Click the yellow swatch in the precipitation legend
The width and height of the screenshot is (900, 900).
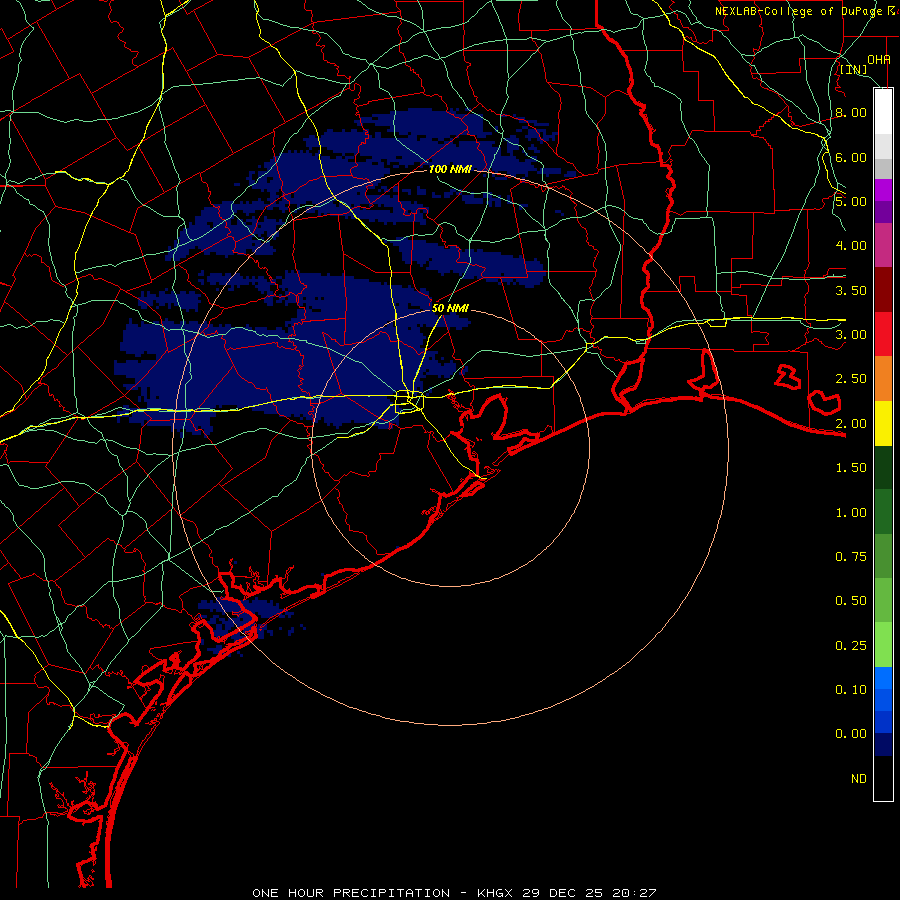coord(883,423)
